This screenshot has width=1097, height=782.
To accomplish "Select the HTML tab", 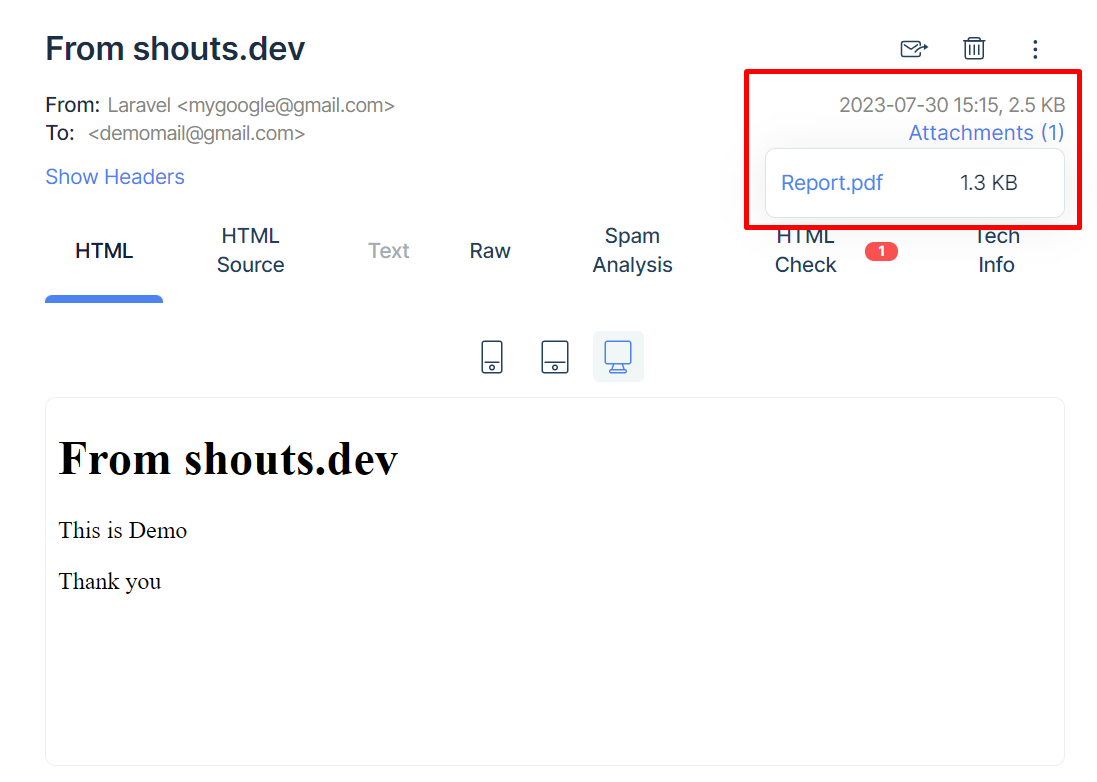I will pyautogui.click(x=104, y=251).
